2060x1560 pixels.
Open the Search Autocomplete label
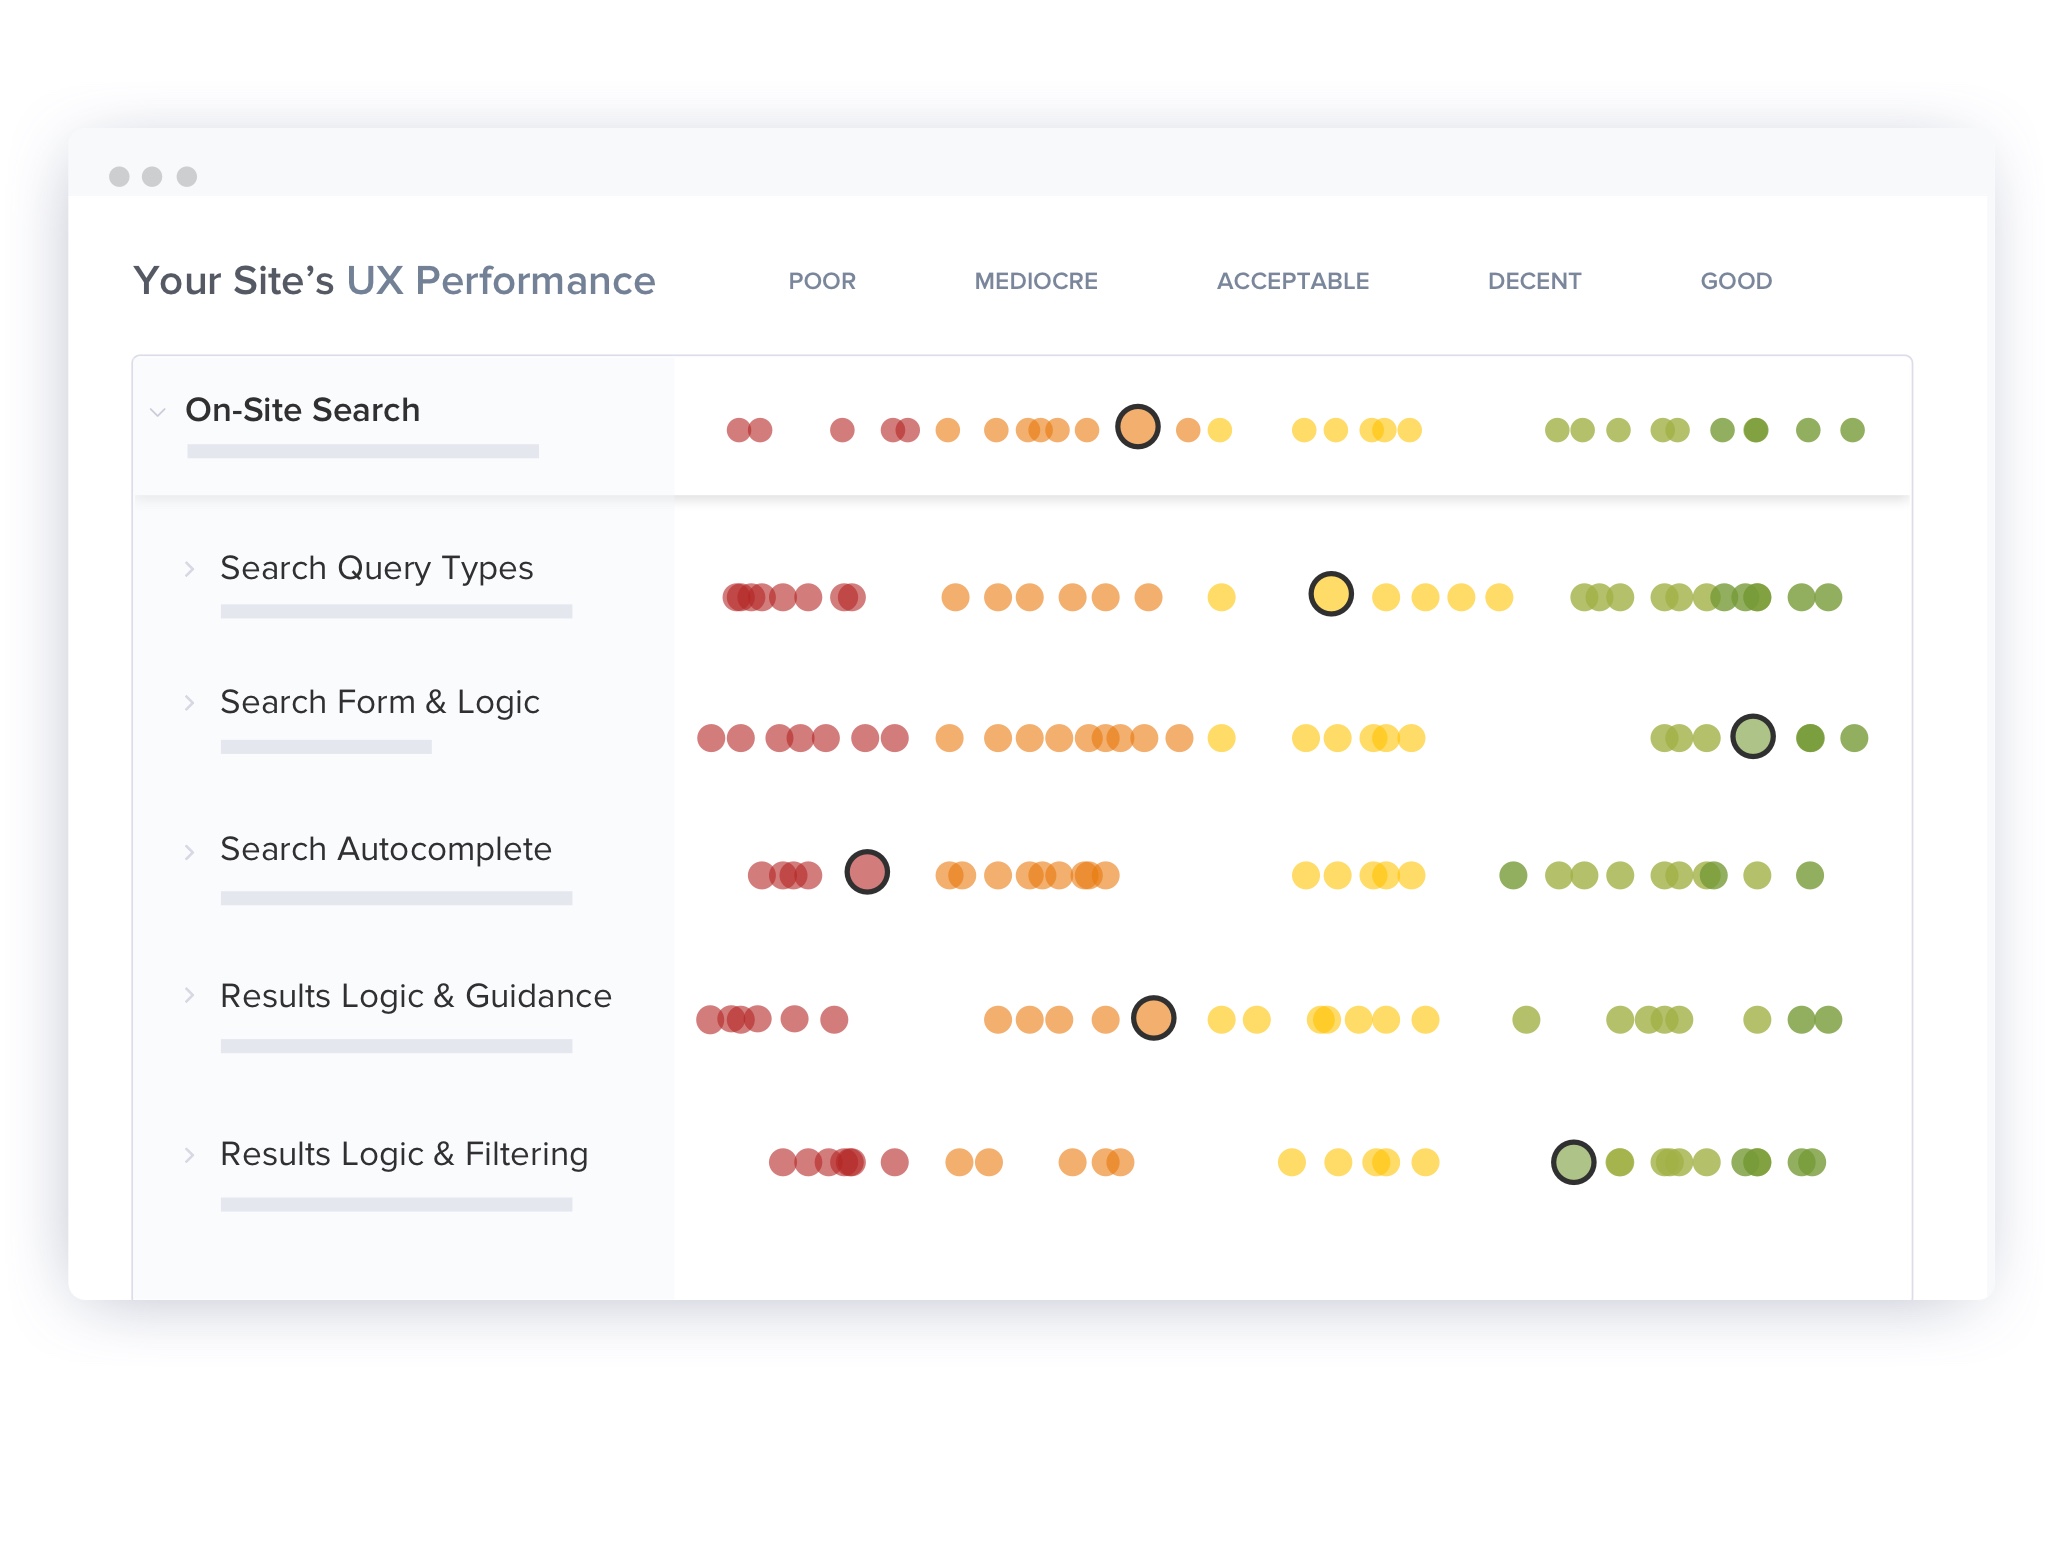(x=385, y=849)
